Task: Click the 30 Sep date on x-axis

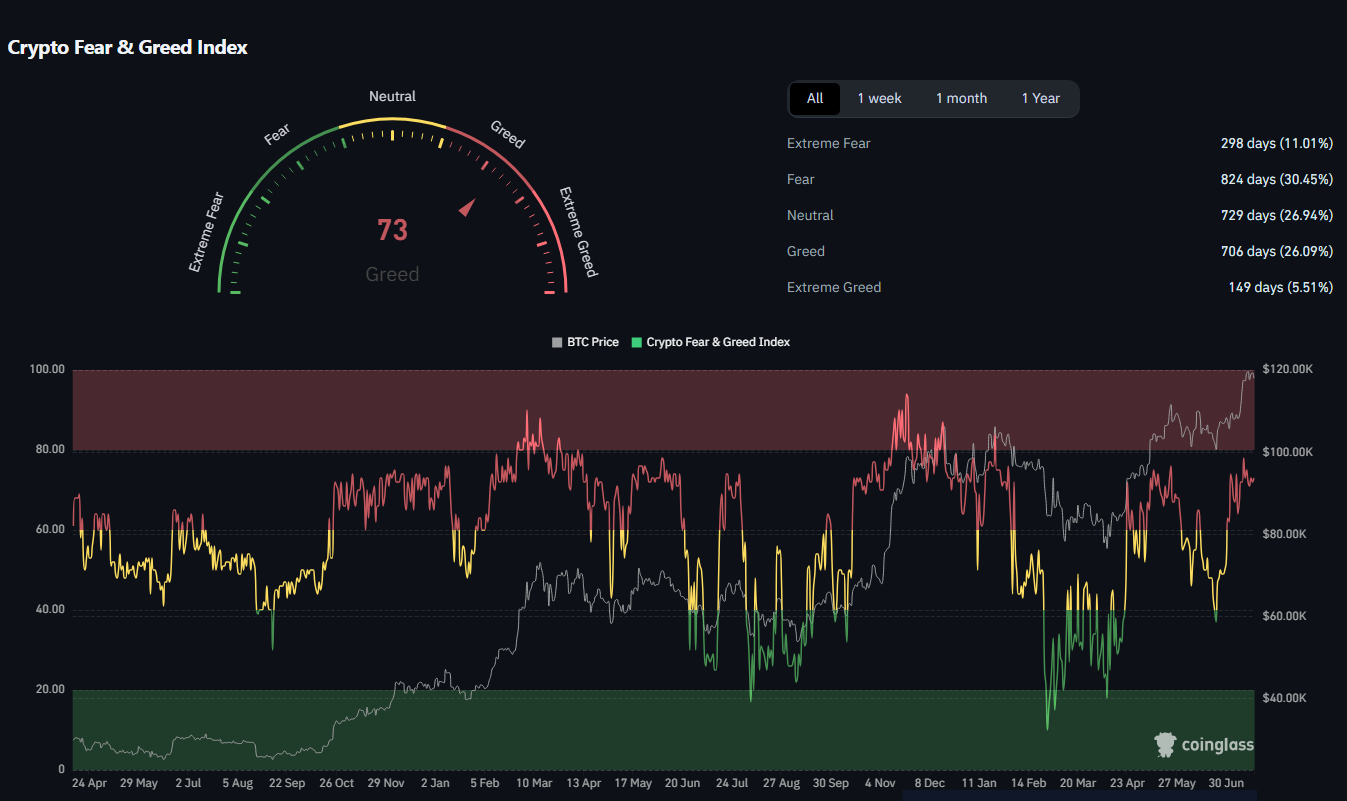Action: tap(831, 783)
